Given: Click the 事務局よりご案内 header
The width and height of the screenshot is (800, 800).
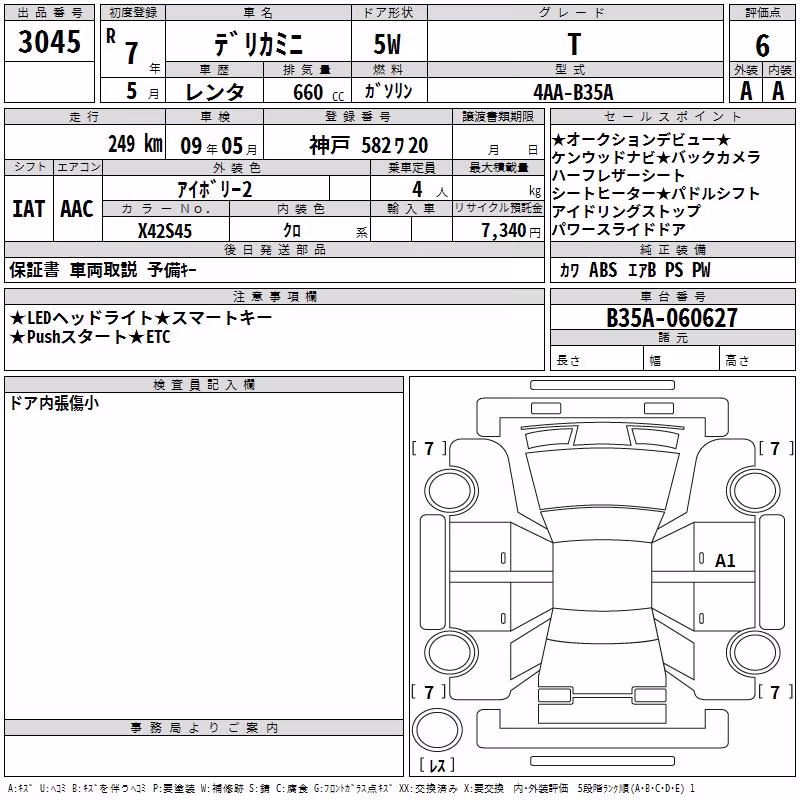Looking at the screenshot, I should (x=204, y=728).
